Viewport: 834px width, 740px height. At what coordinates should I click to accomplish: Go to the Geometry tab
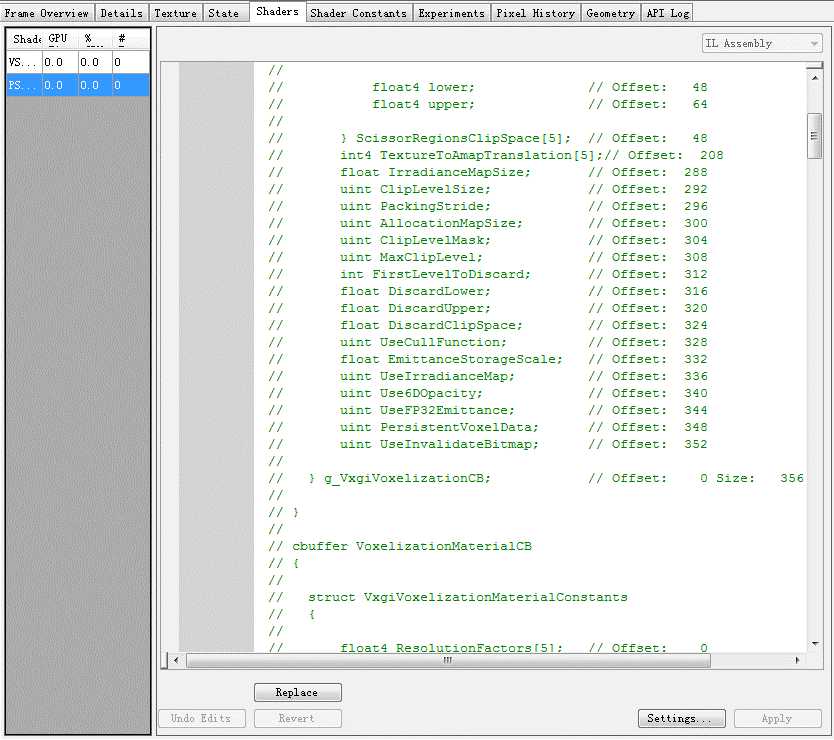[x=611, y=13]
